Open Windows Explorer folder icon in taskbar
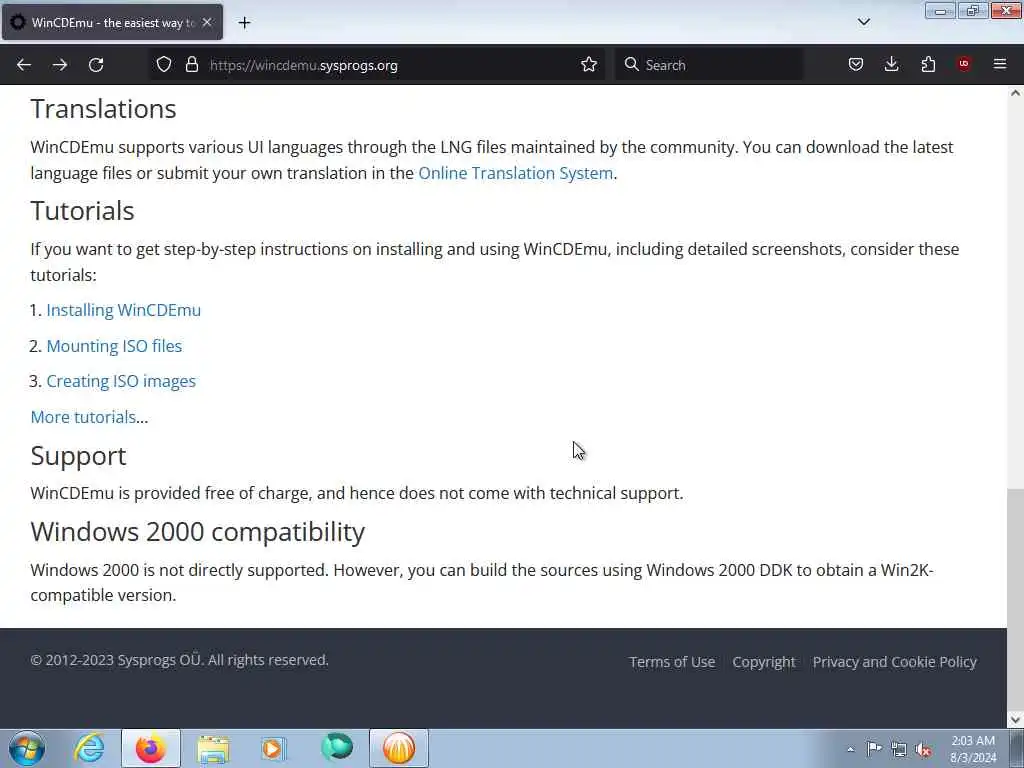The width and height of the screenshot is (1024, 768). coord(213,748)
